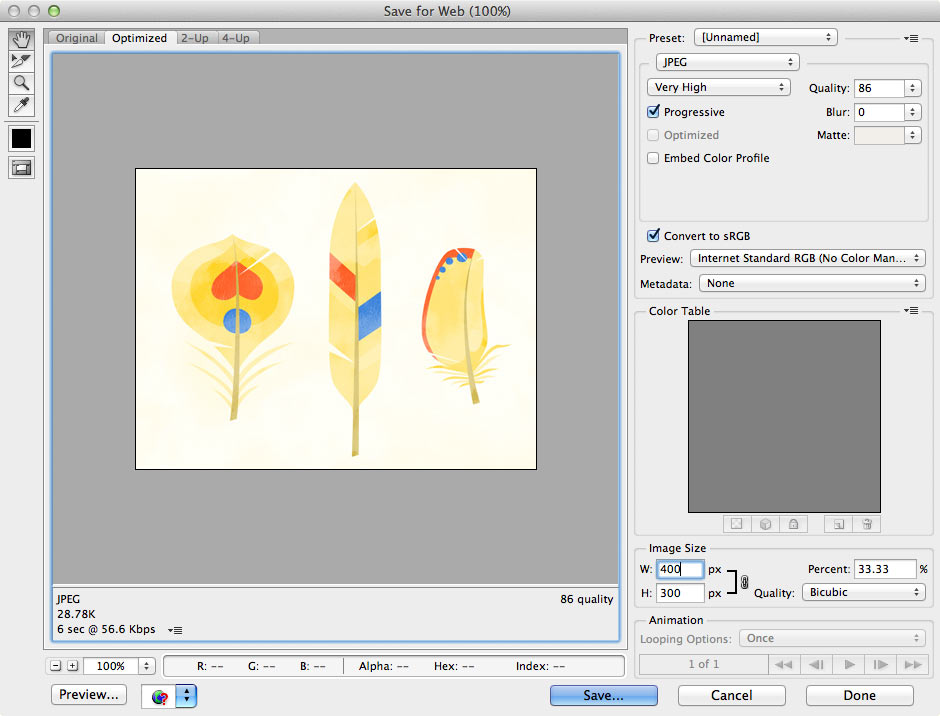Viewport: 940px width, 716px height.
Task: Click the Done button
Action: point(860,695)
